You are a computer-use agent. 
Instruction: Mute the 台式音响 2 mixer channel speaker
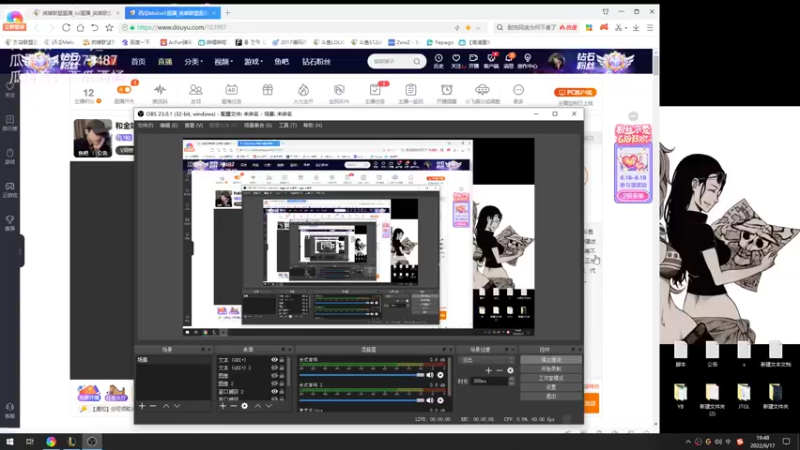click(430, 401)
